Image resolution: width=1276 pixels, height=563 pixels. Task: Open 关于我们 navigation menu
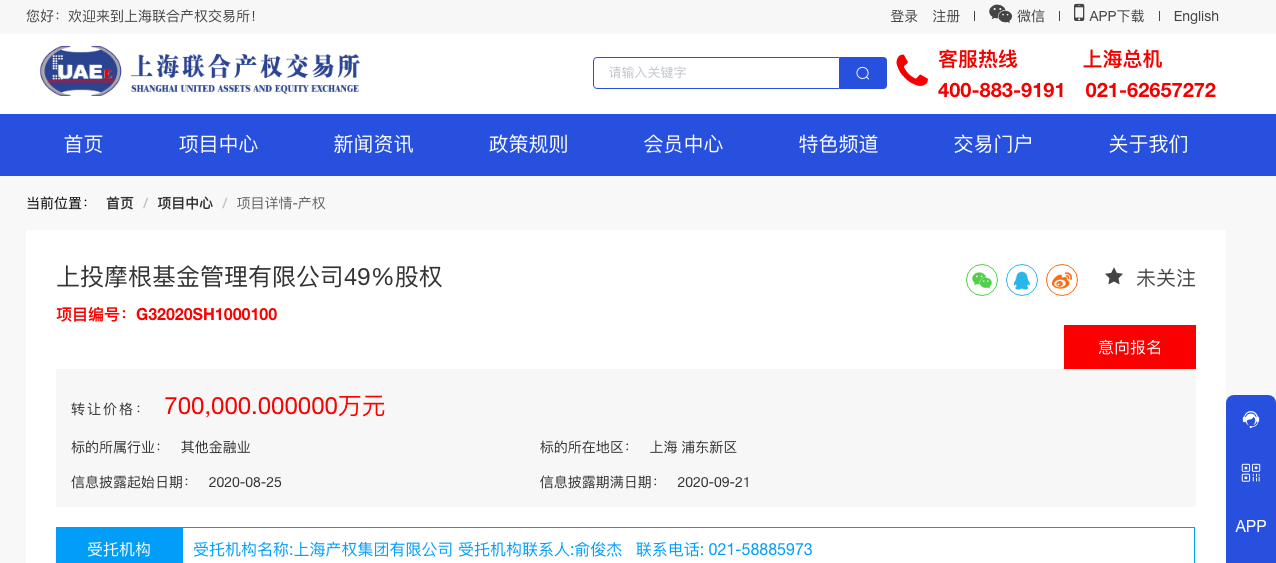(x=1148, y=144)
